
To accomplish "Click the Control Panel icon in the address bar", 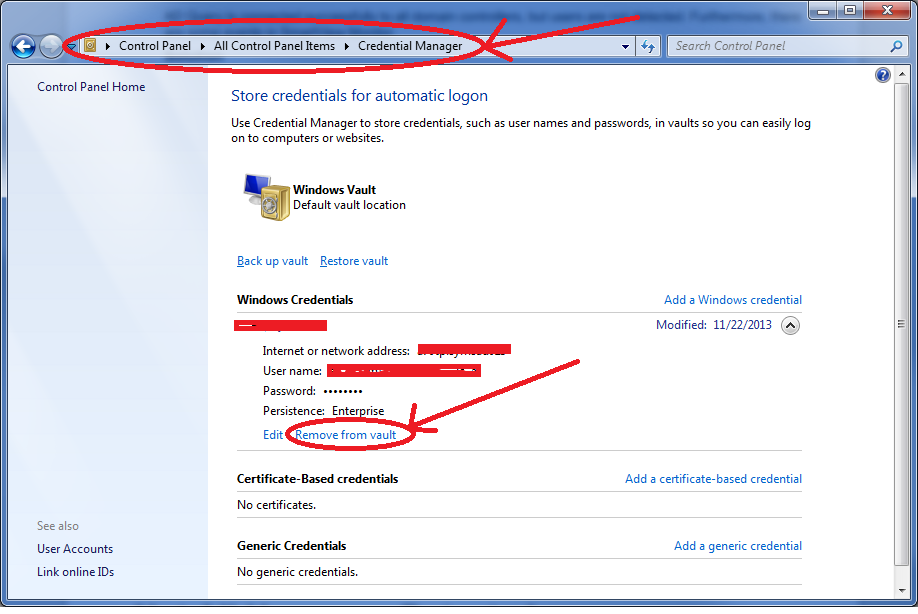I will point(90,45).
